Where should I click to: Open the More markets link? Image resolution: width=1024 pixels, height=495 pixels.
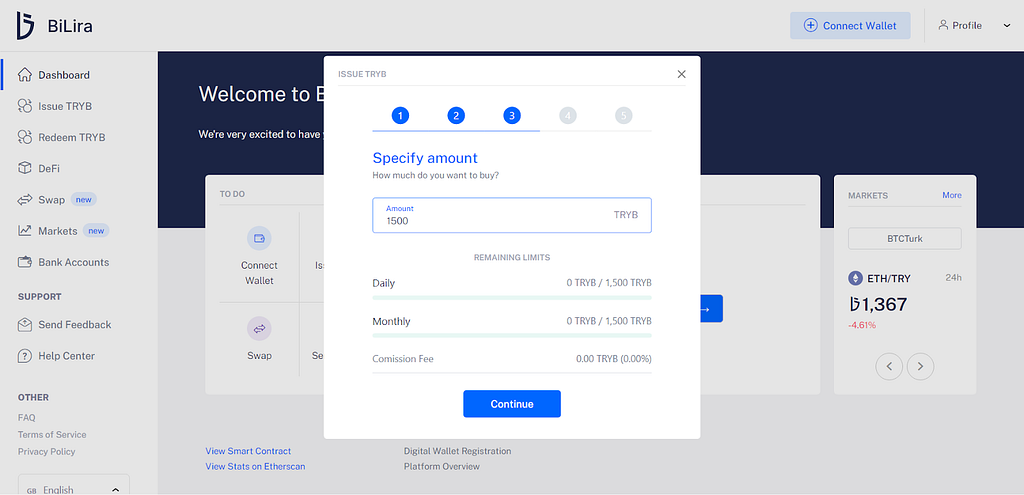click(x=952, y=195)
